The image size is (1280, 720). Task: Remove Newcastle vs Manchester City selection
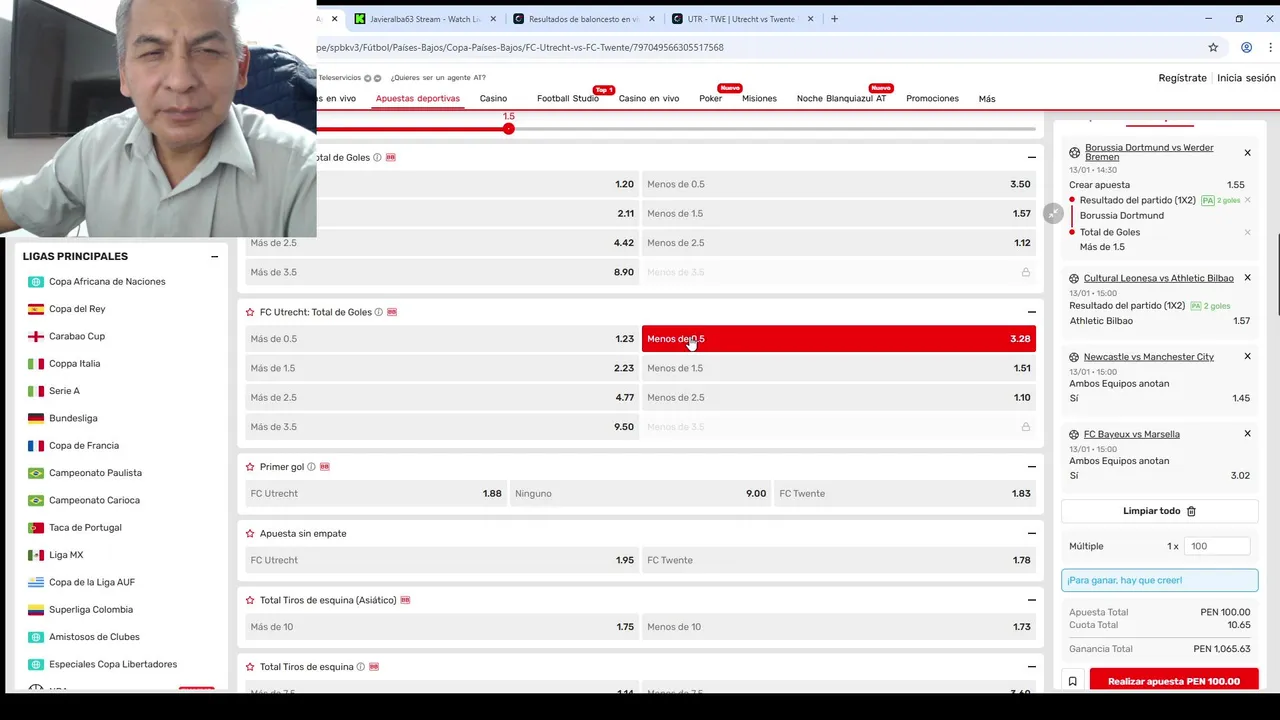[1247, 356]
